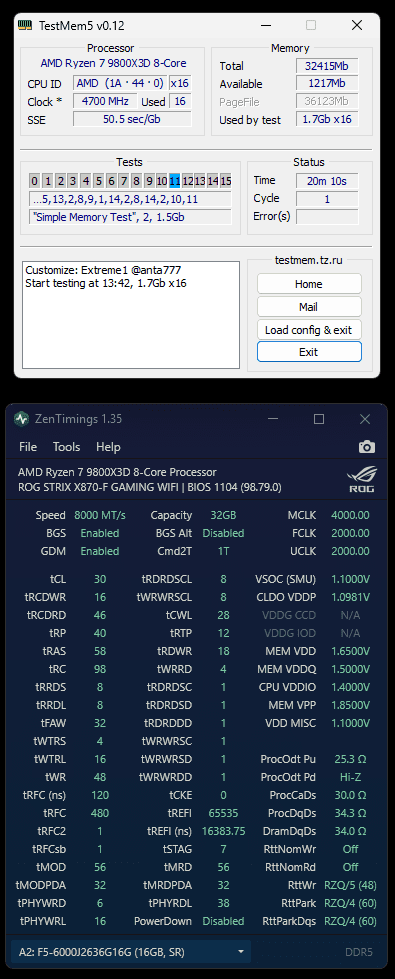The height and width of the screenshot is (979, 395).
Task: Click the PageFile 36123Mb field
Action: pos(327,102)
